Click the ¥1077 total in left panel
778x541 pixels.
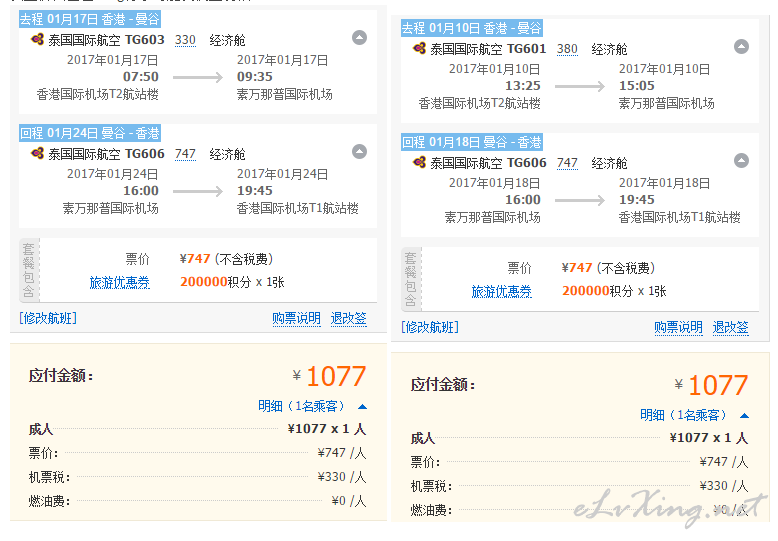click(x=330, y=376)
